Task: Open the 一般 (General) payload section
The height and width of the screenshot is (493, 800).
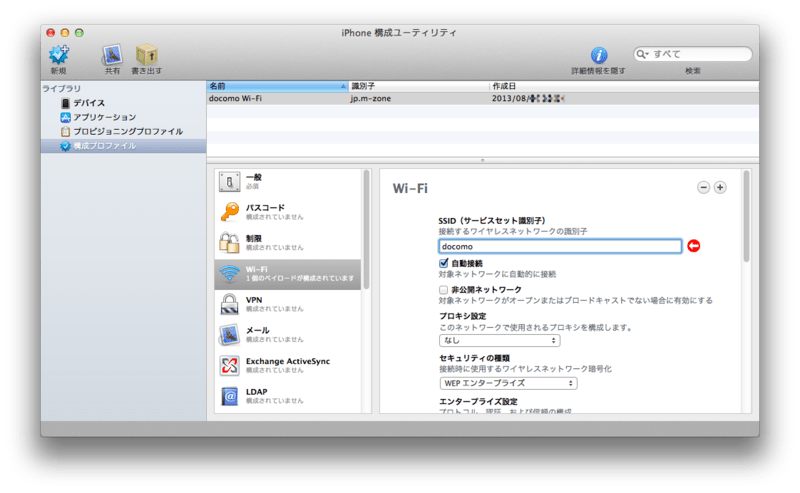Action: (x=288, y=182)
